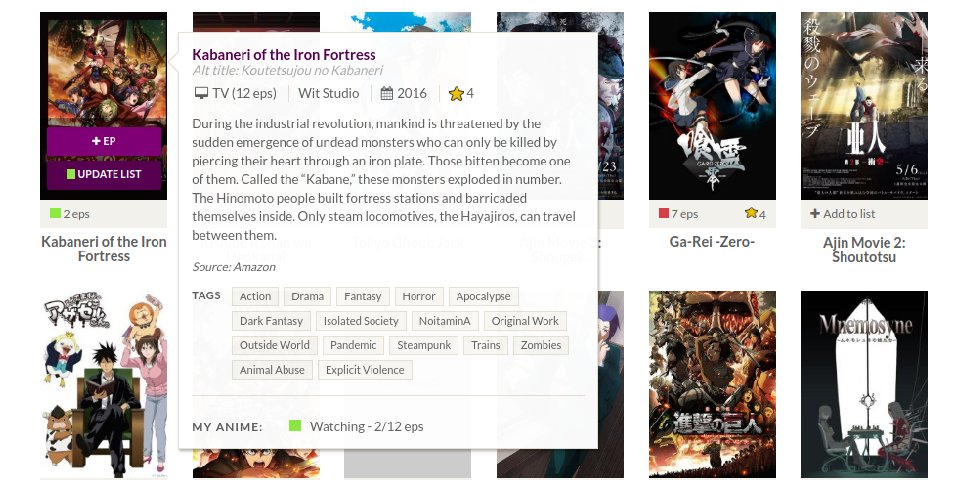Open Kabaneri of the Iron Fortress tooltip title link
Viewport: 956px width, 480px height.
tap(284, 55)
